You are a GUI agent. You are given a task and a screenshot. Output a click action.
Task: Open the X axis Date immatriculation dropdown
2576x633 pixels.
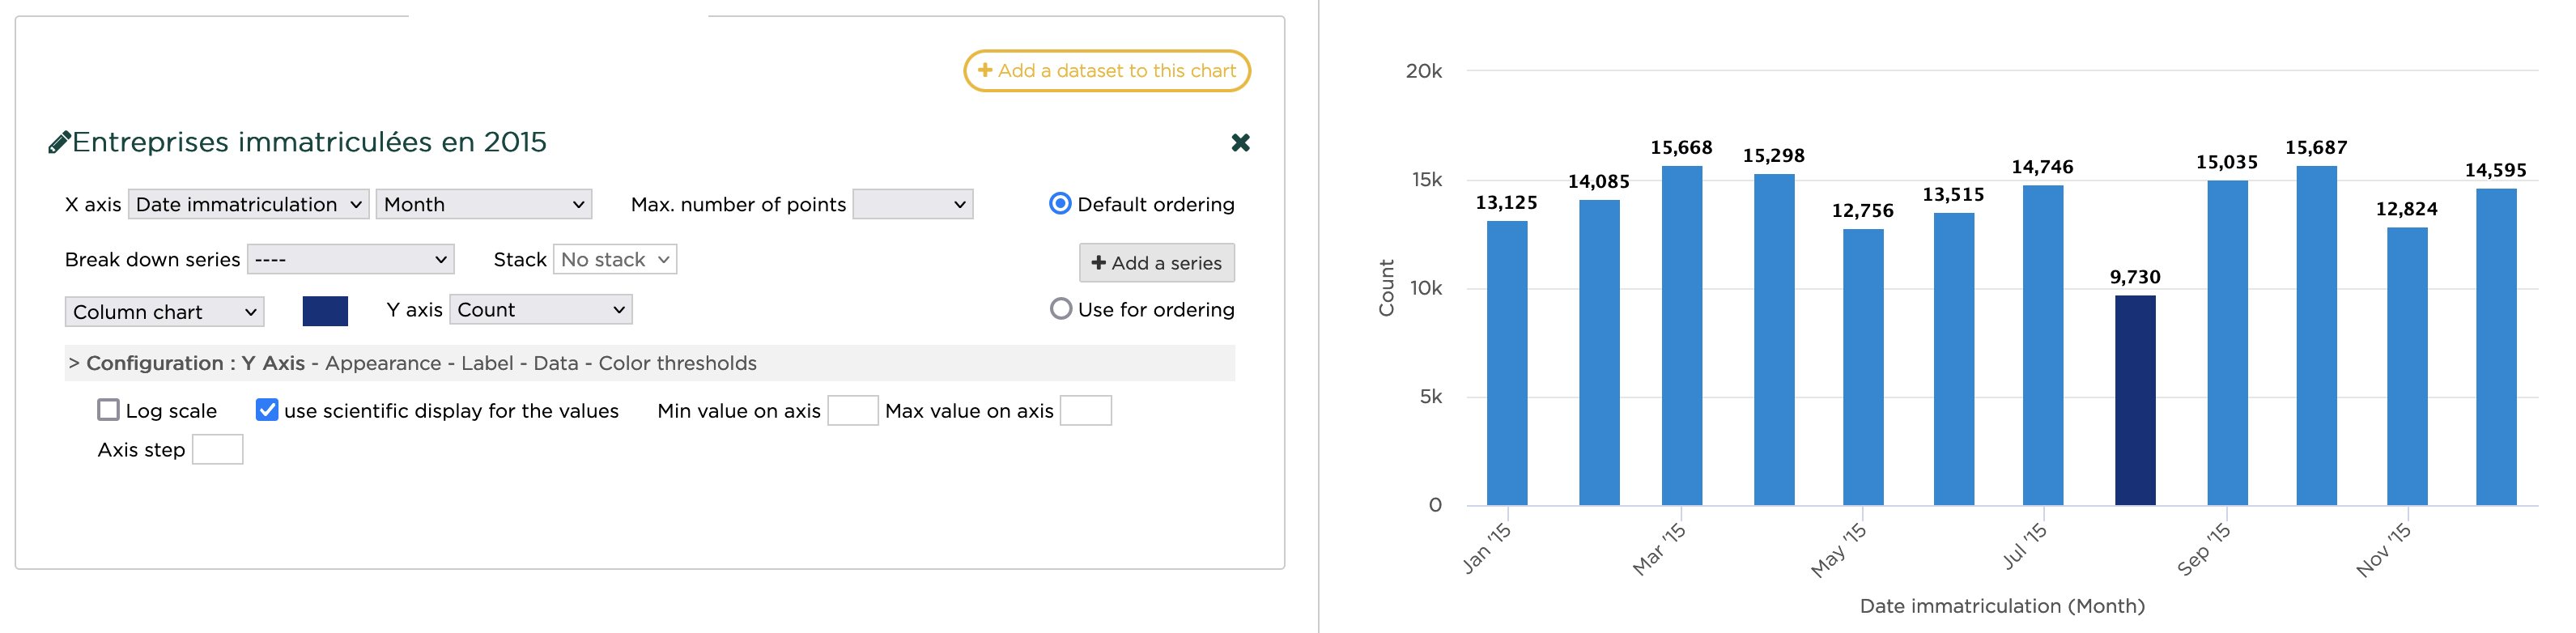tap(249, 204)
